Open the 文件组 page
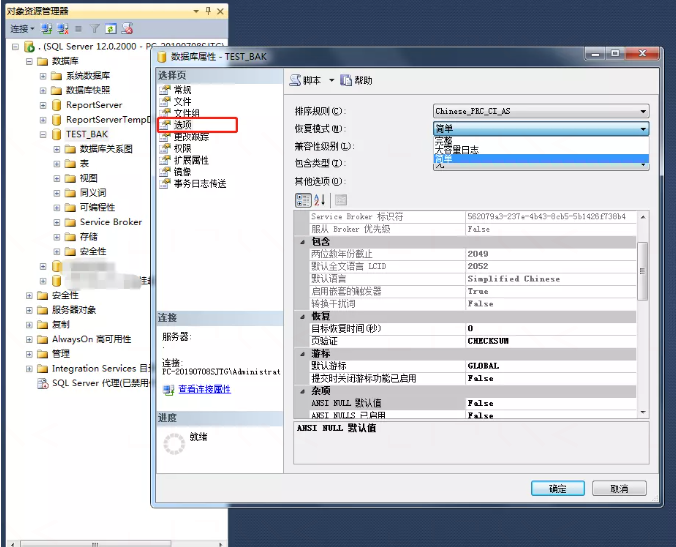This screenshot has height=547, width=676. point(187,113)
